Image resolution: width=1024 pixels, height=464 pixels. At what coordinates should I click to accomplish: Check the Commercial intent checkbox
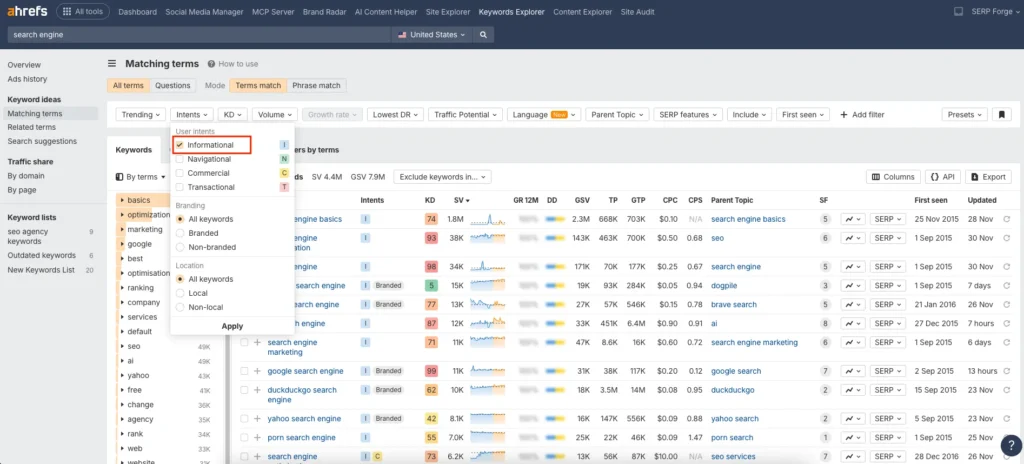[180, 173]
